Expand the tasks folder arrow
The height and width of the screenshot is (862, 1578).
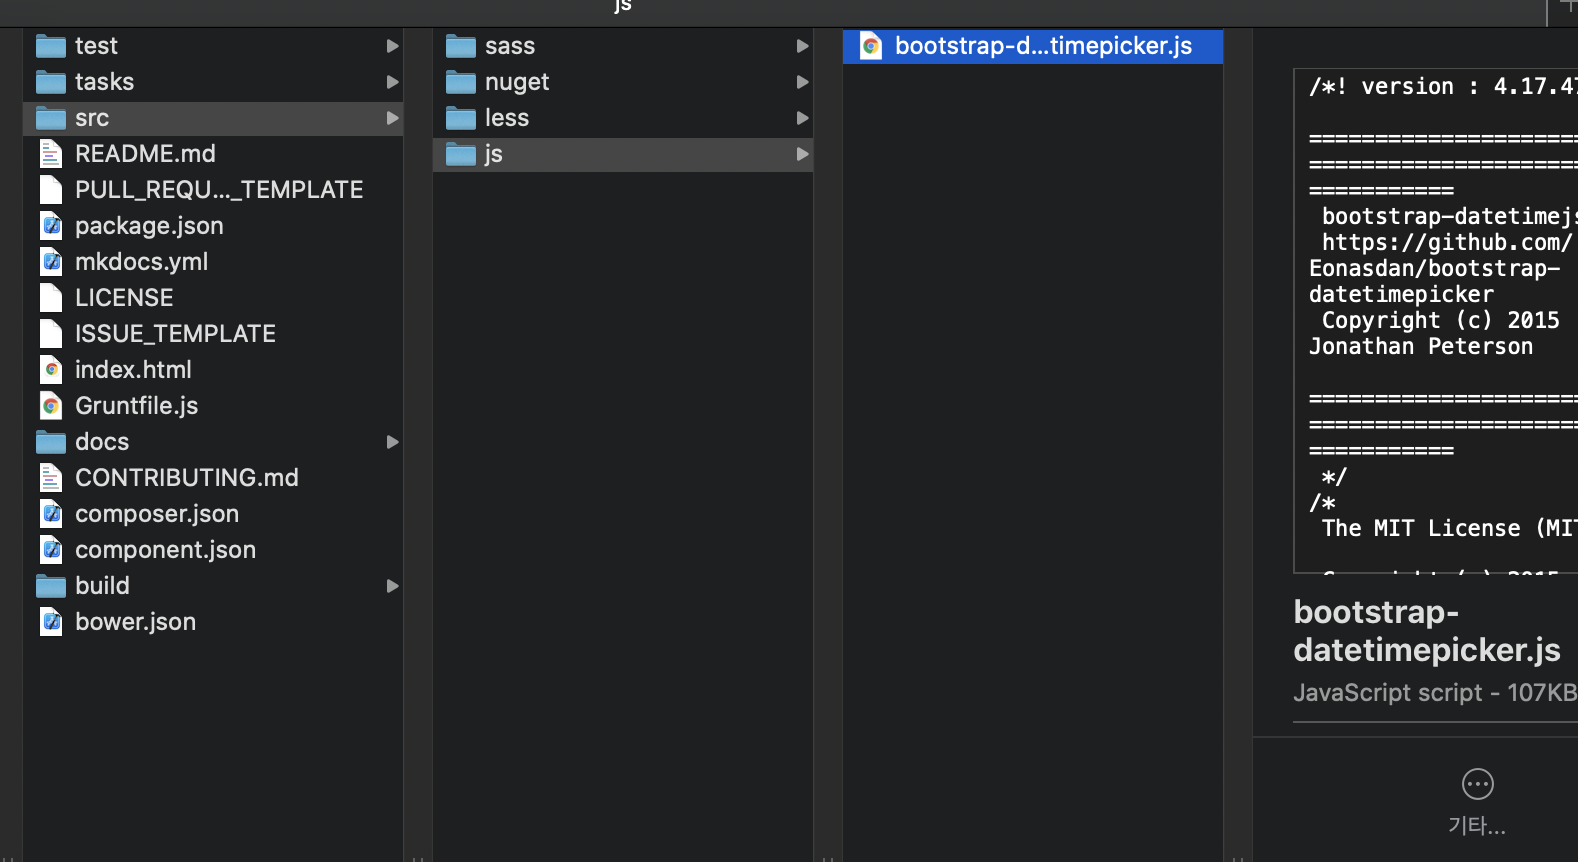click(x=393, y=82)
